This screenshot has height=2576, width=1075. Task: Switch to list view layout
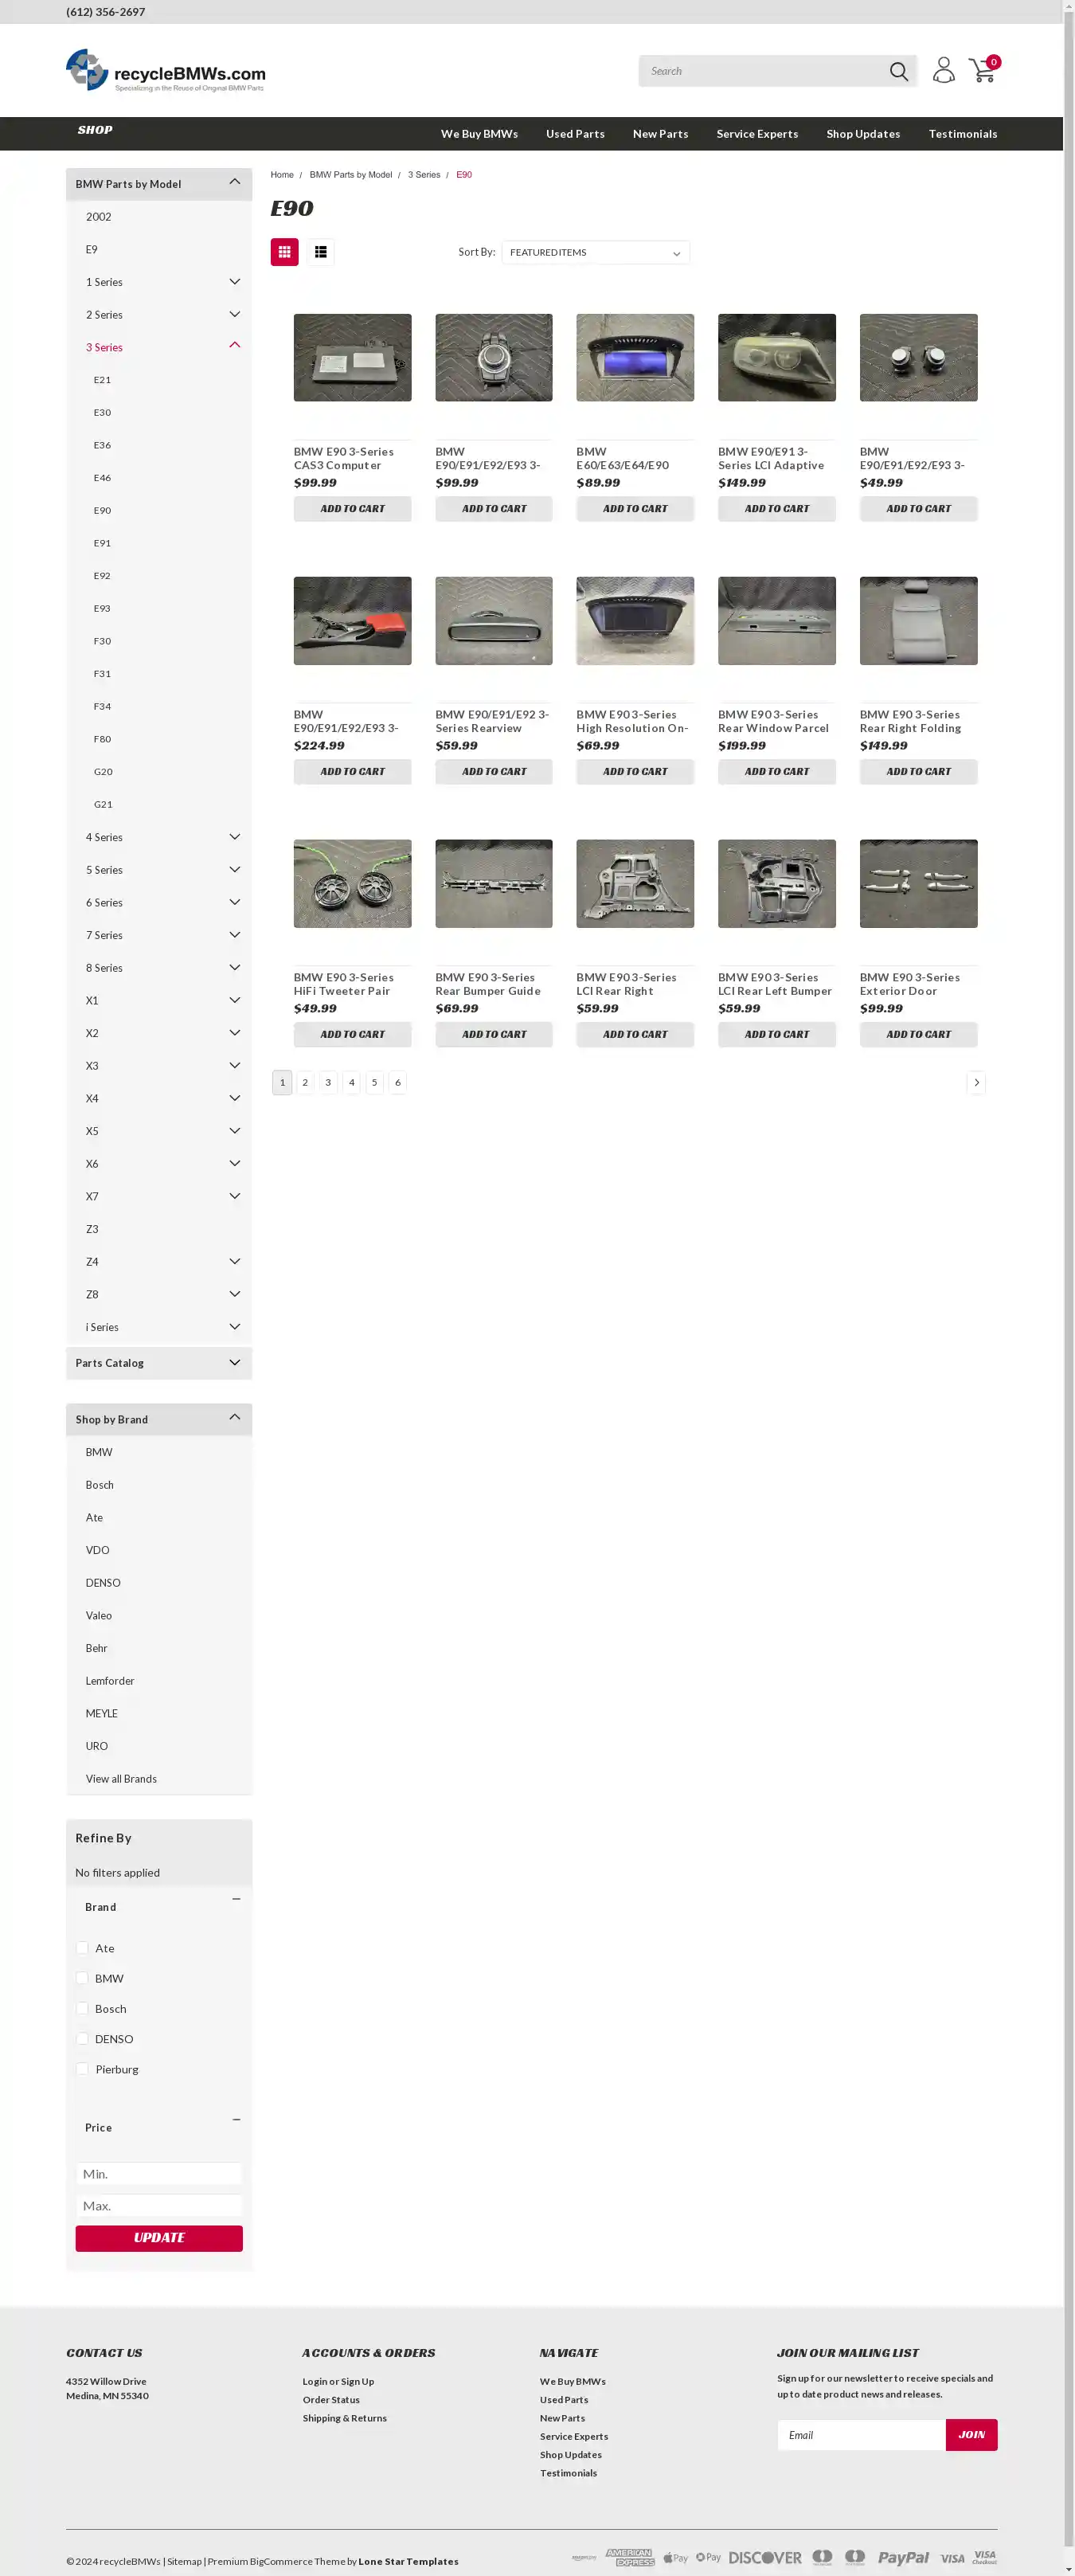tap(320, 252)
